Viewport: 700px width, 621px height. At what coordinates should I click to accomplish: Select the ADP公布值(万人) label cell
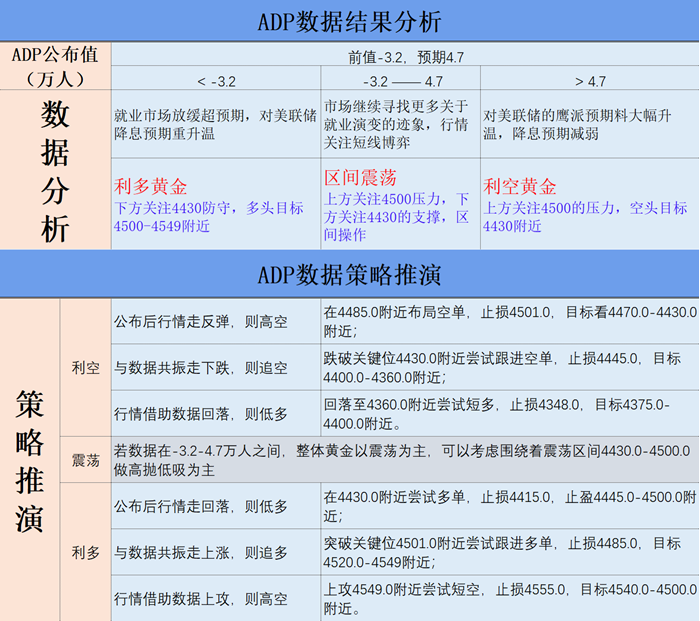[x=55, y=66]
